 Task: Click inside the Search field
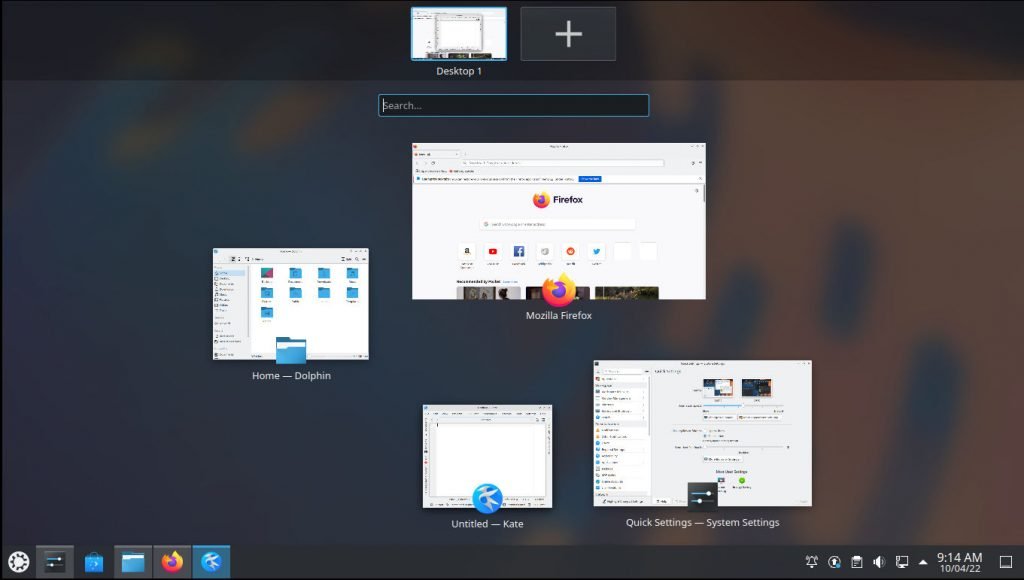[x=513, y=105]
